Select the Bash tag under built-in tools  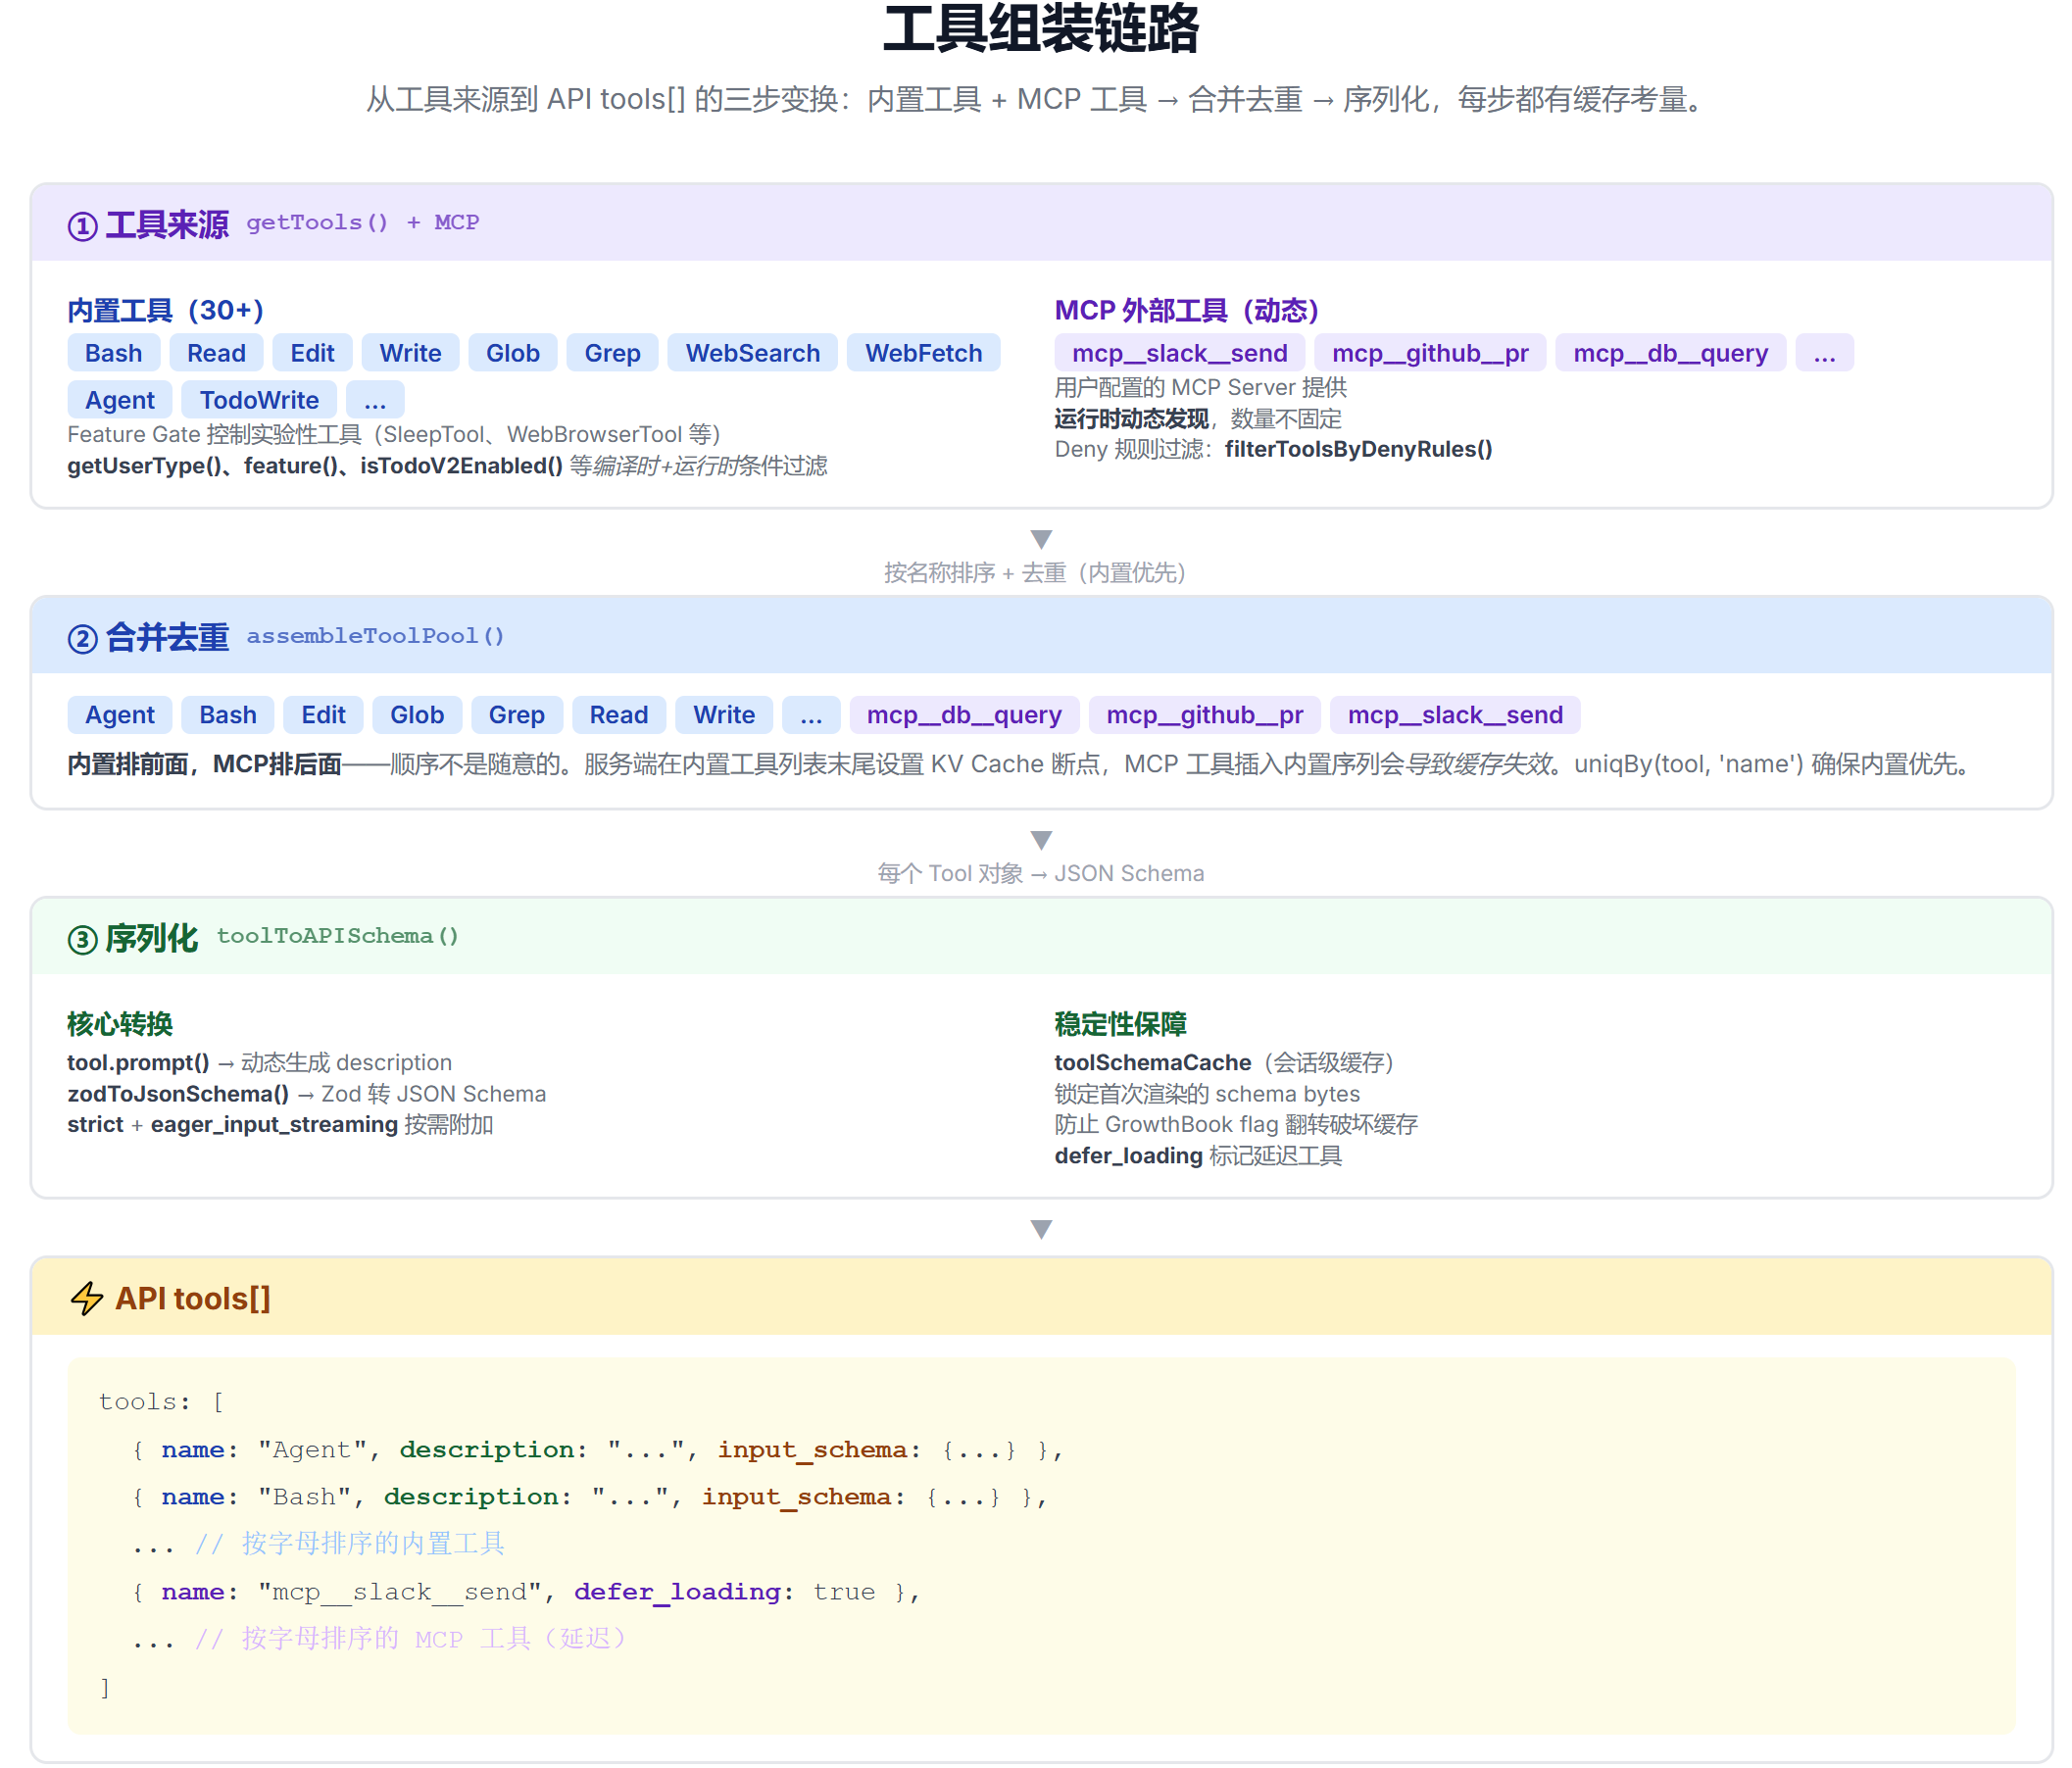[x=113, y=353]
